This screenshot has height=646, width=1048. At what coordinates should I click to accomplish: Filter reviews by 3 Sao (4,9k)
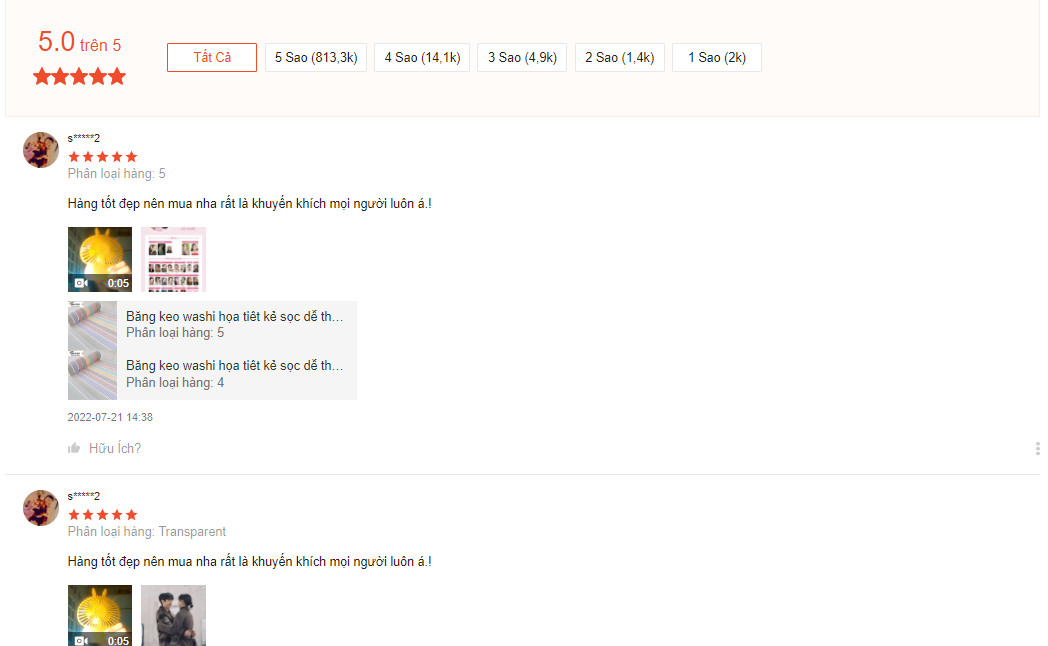(522, 58)
